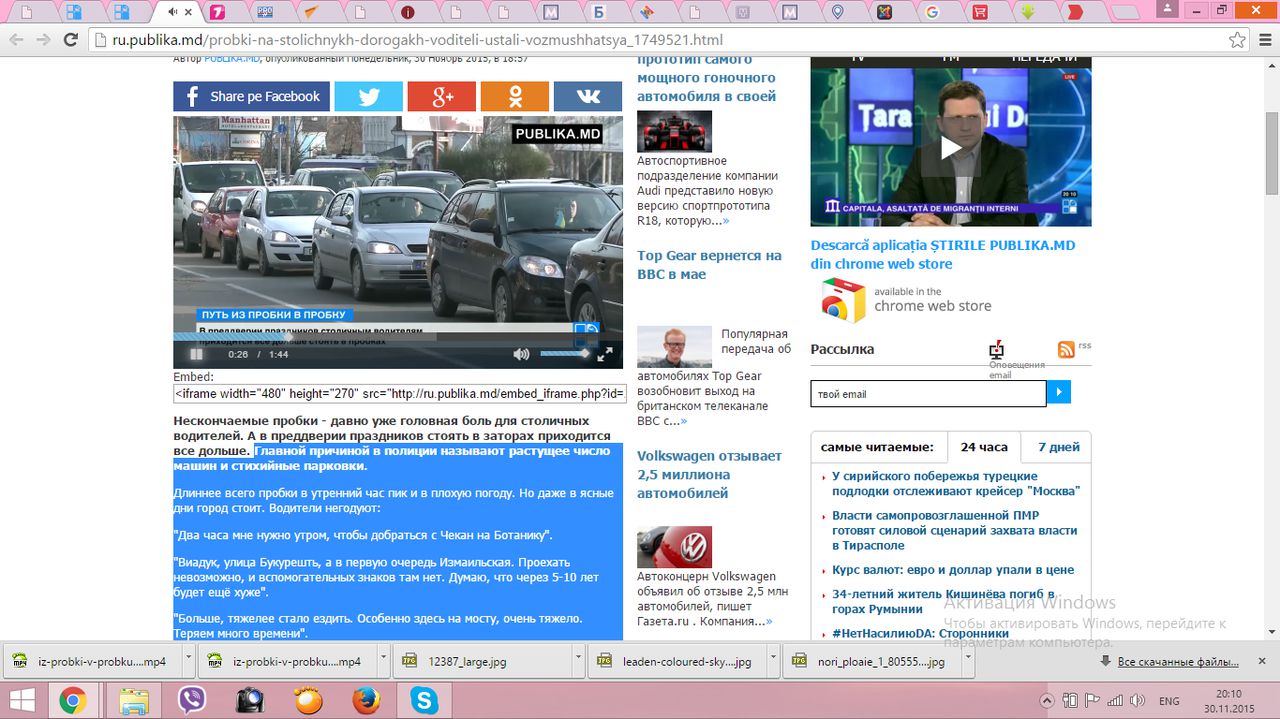This screenshot has height=719, width=1280.
Task: Adjust the video volume slider
Action: pyautogui.click(x=565, y=354)
